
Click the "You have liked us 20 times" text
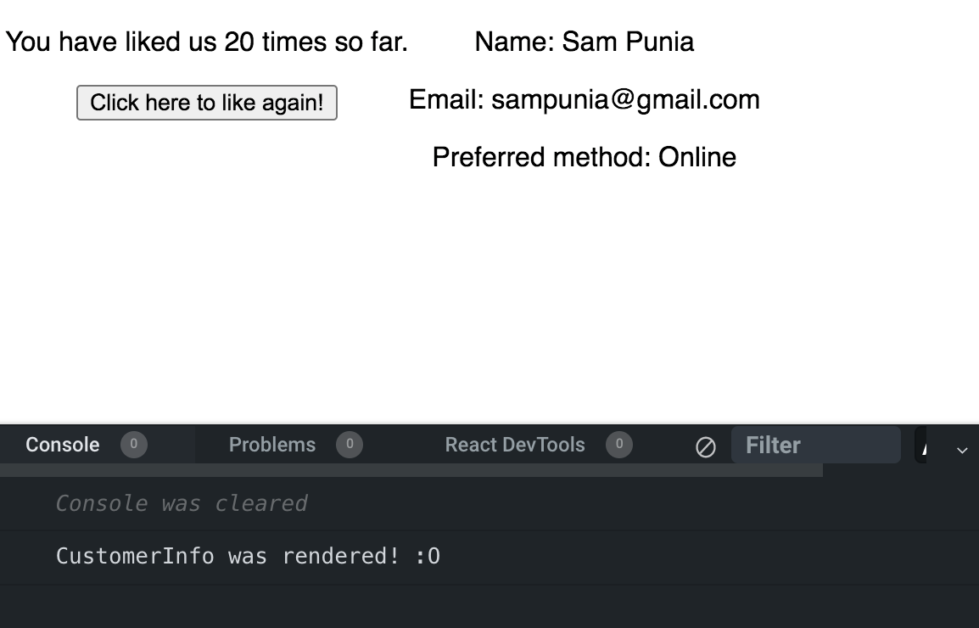207,42
